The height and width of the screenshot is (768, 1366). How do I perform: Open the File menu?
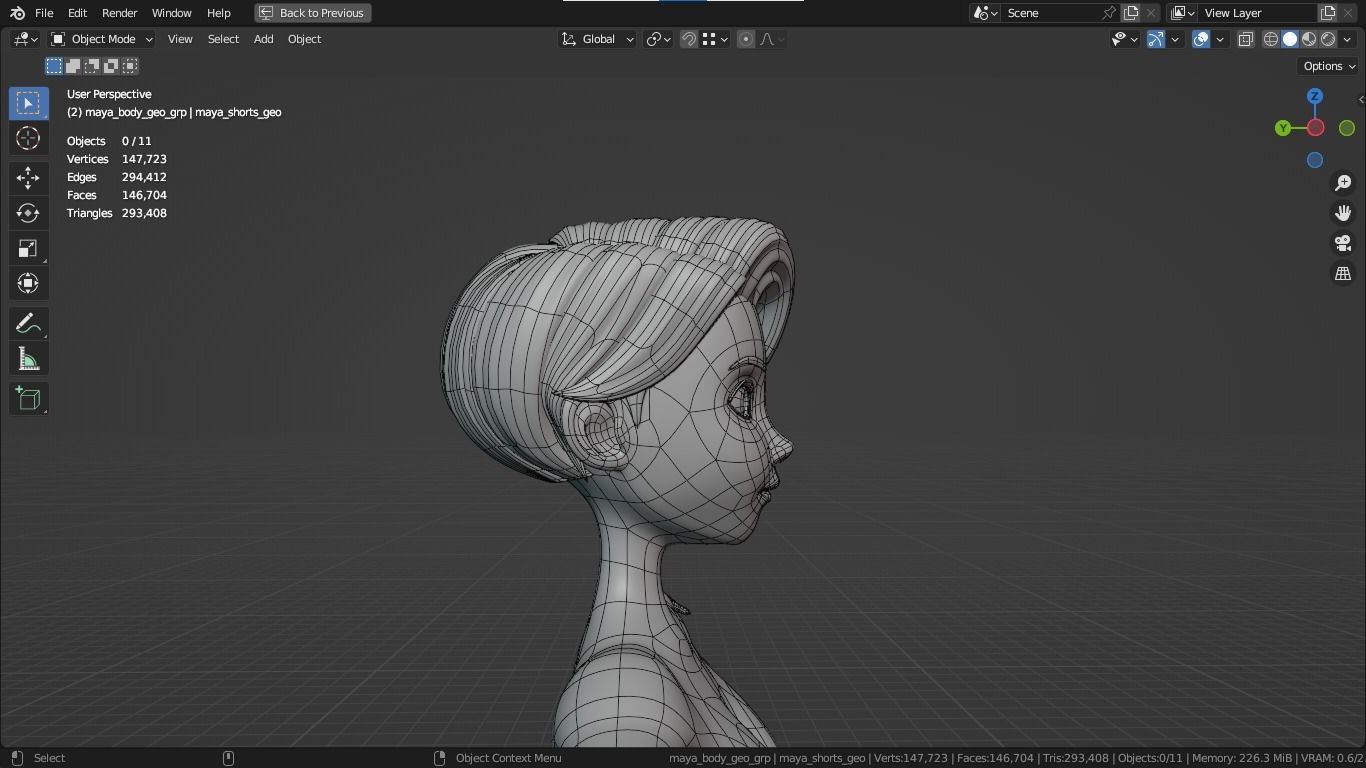pyautogui.click(x=44, y=13)
